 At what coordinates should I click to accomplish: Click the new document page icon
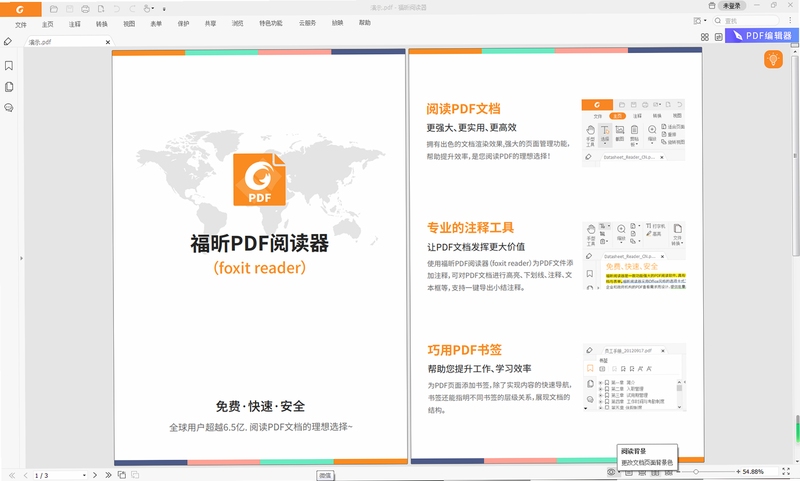[x=101, y=9]
